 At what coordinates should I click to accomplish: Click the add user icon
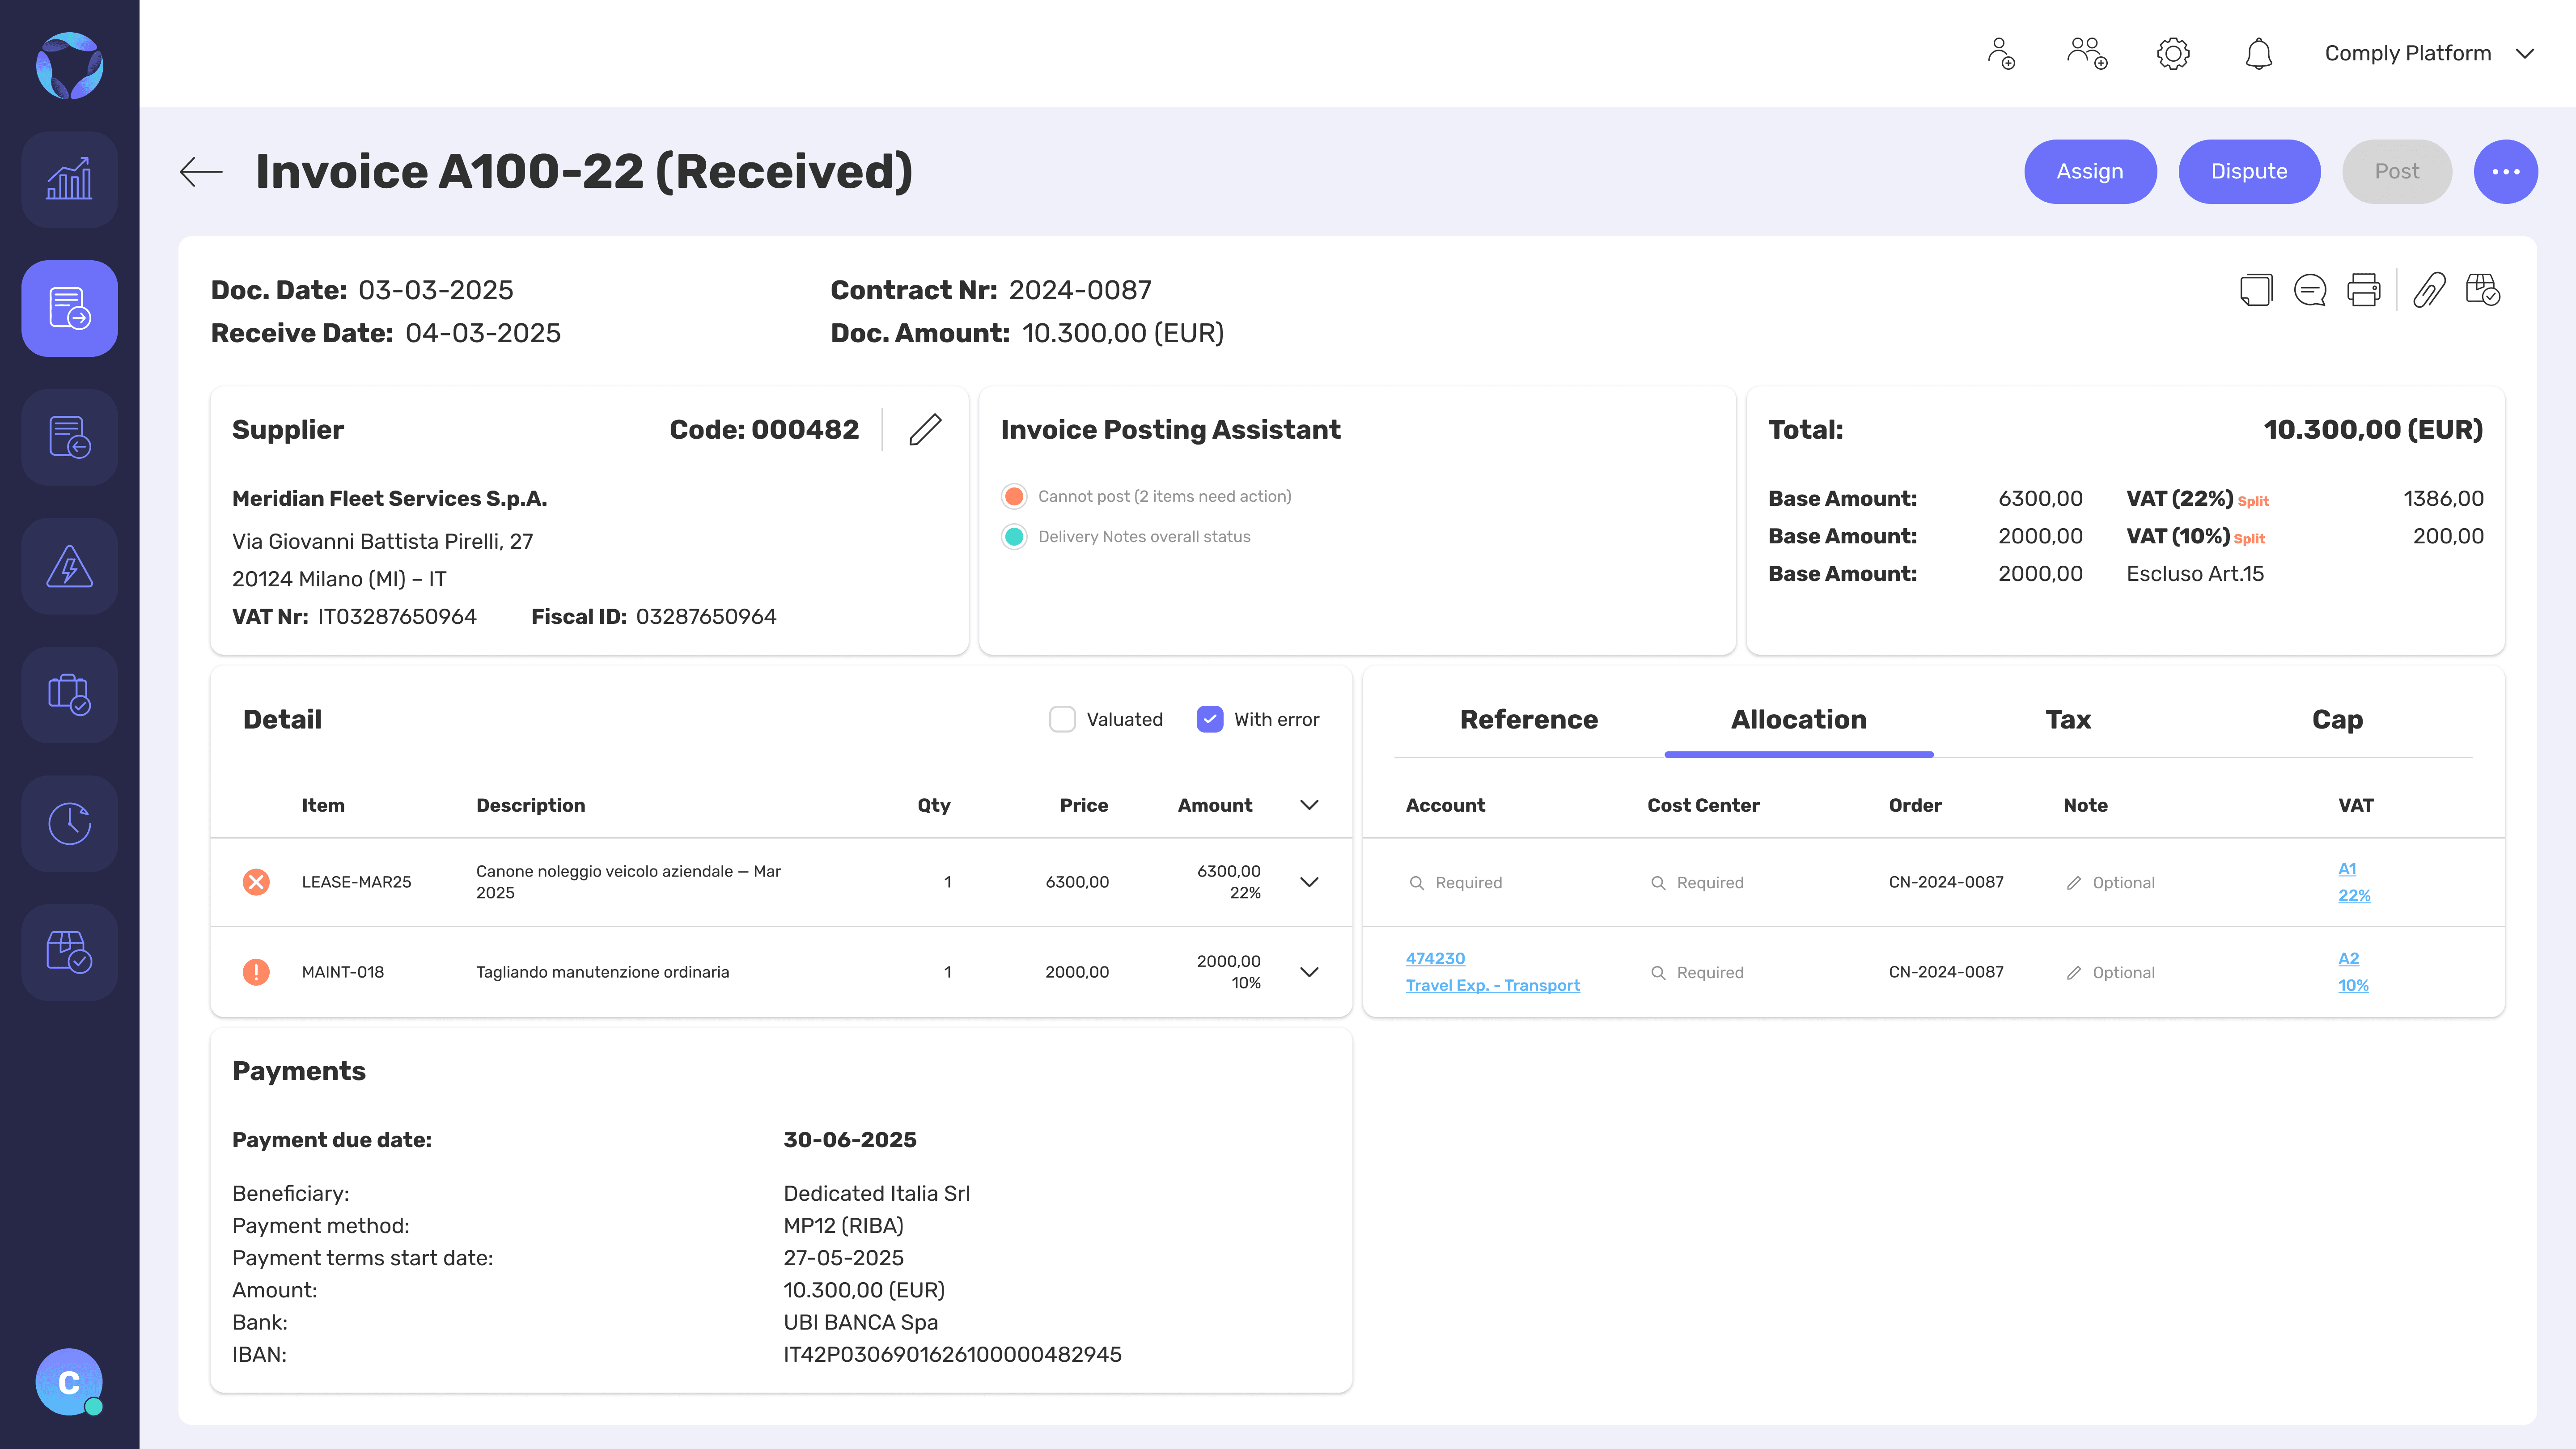click(x=2001, y=54)
